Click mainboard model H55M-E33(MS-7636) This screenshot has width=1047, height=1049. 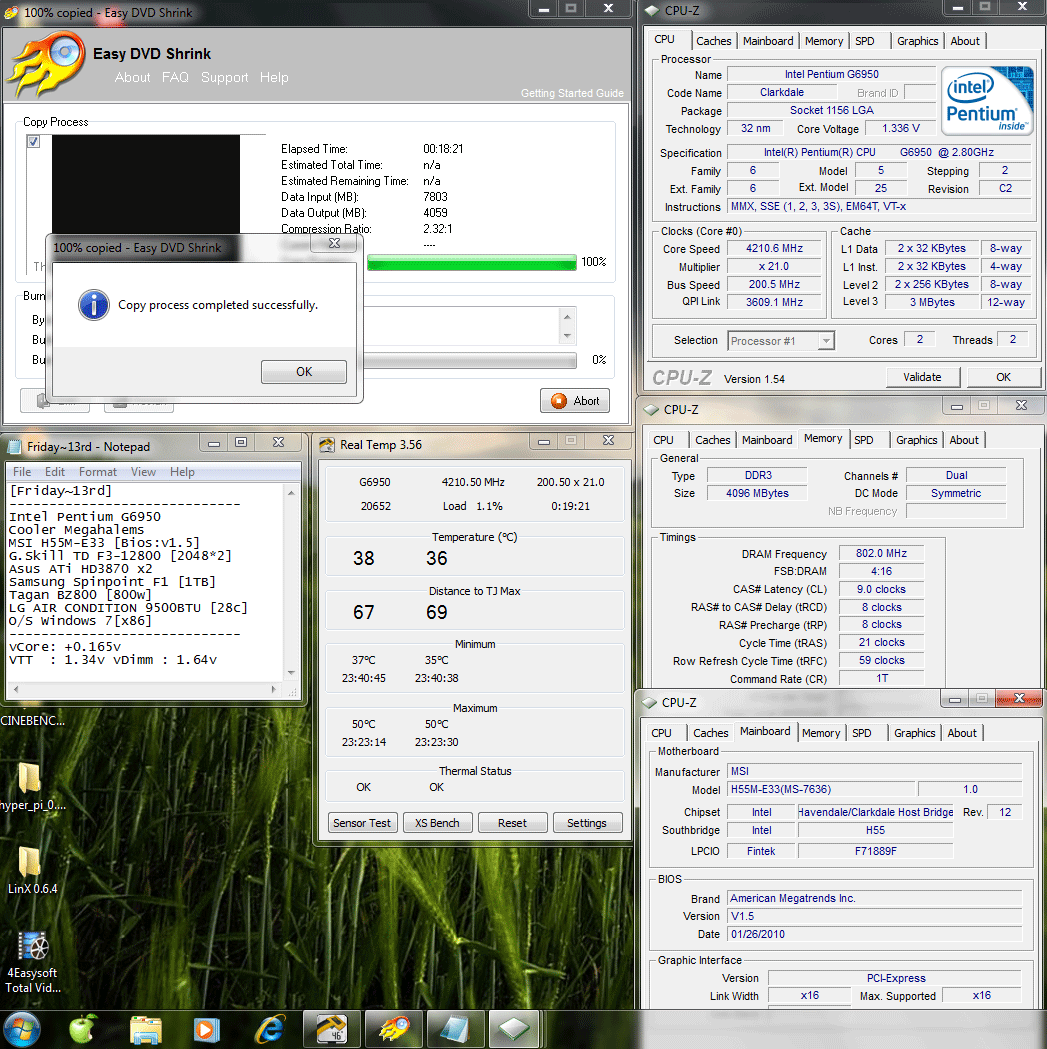click(821, 789)
